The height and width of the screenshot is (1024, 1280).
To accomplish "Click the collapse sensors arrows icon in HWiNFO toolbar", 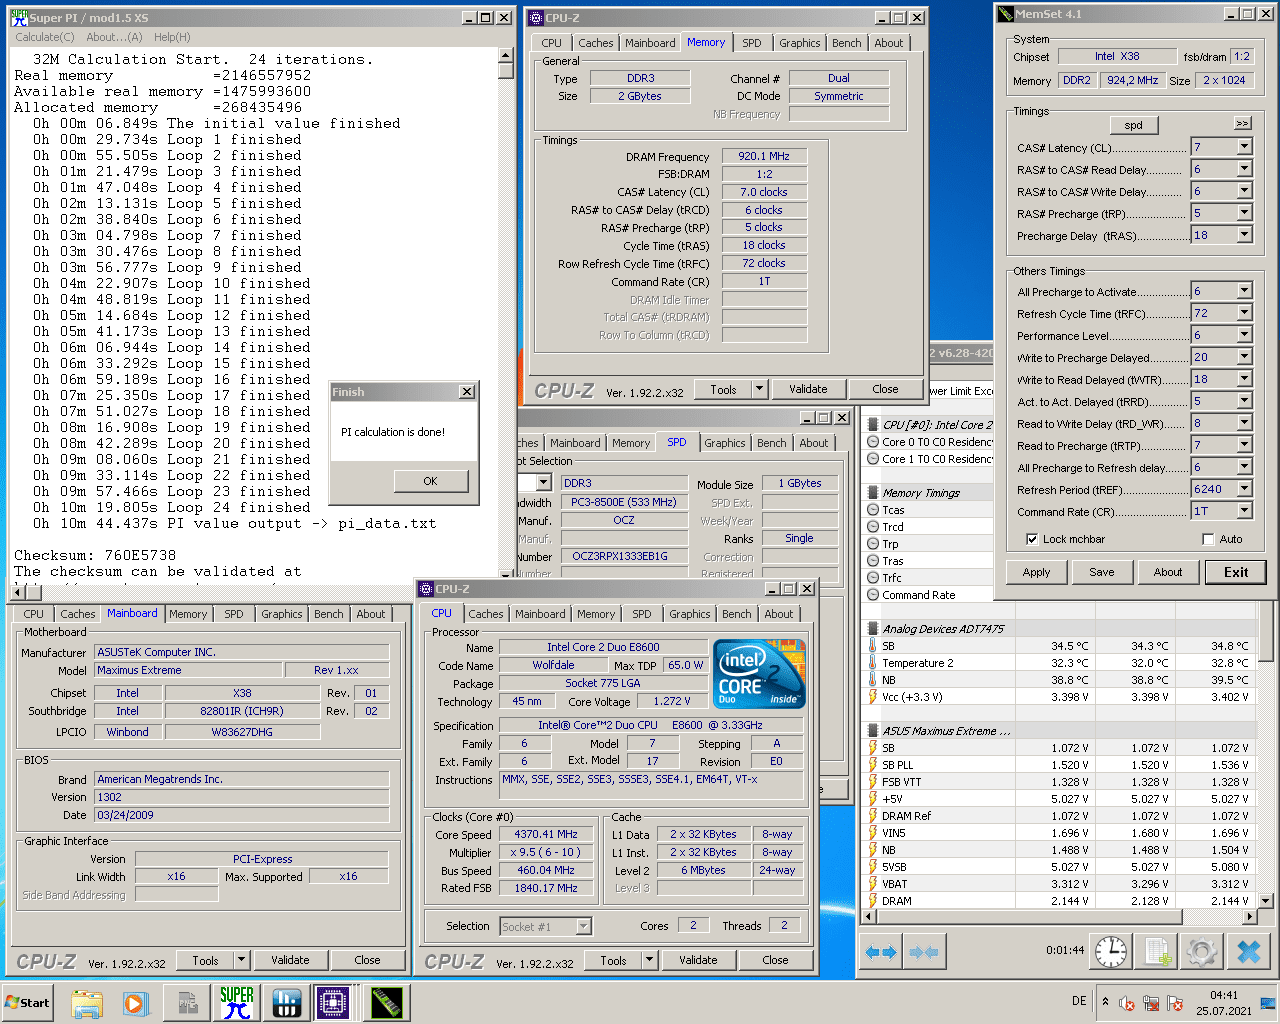I will coord(924,952).
